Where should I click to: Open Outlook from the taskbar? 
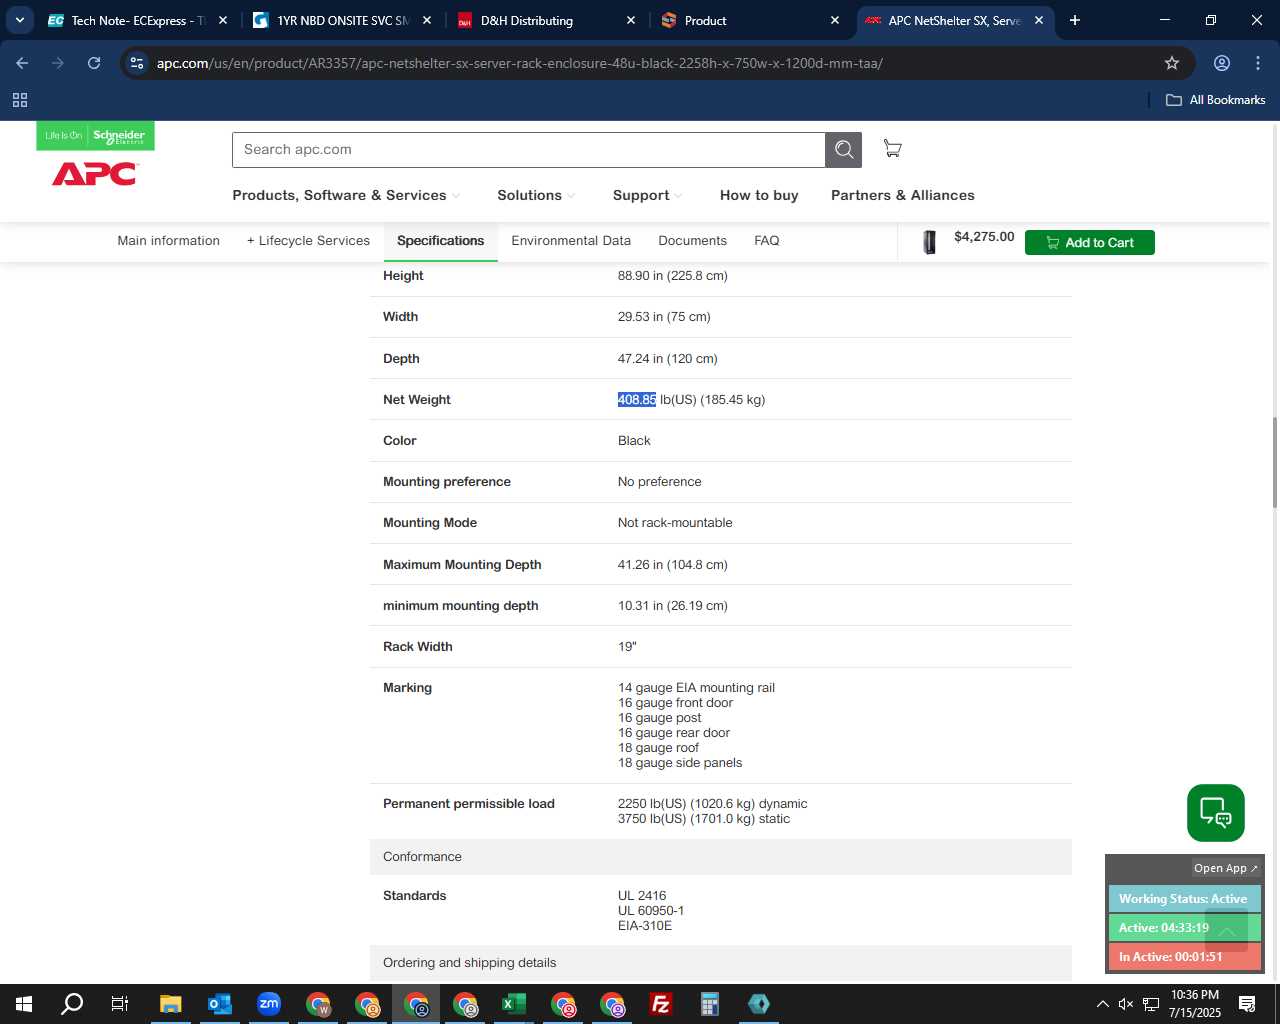pyautogui.click(x=219, y=1004)
